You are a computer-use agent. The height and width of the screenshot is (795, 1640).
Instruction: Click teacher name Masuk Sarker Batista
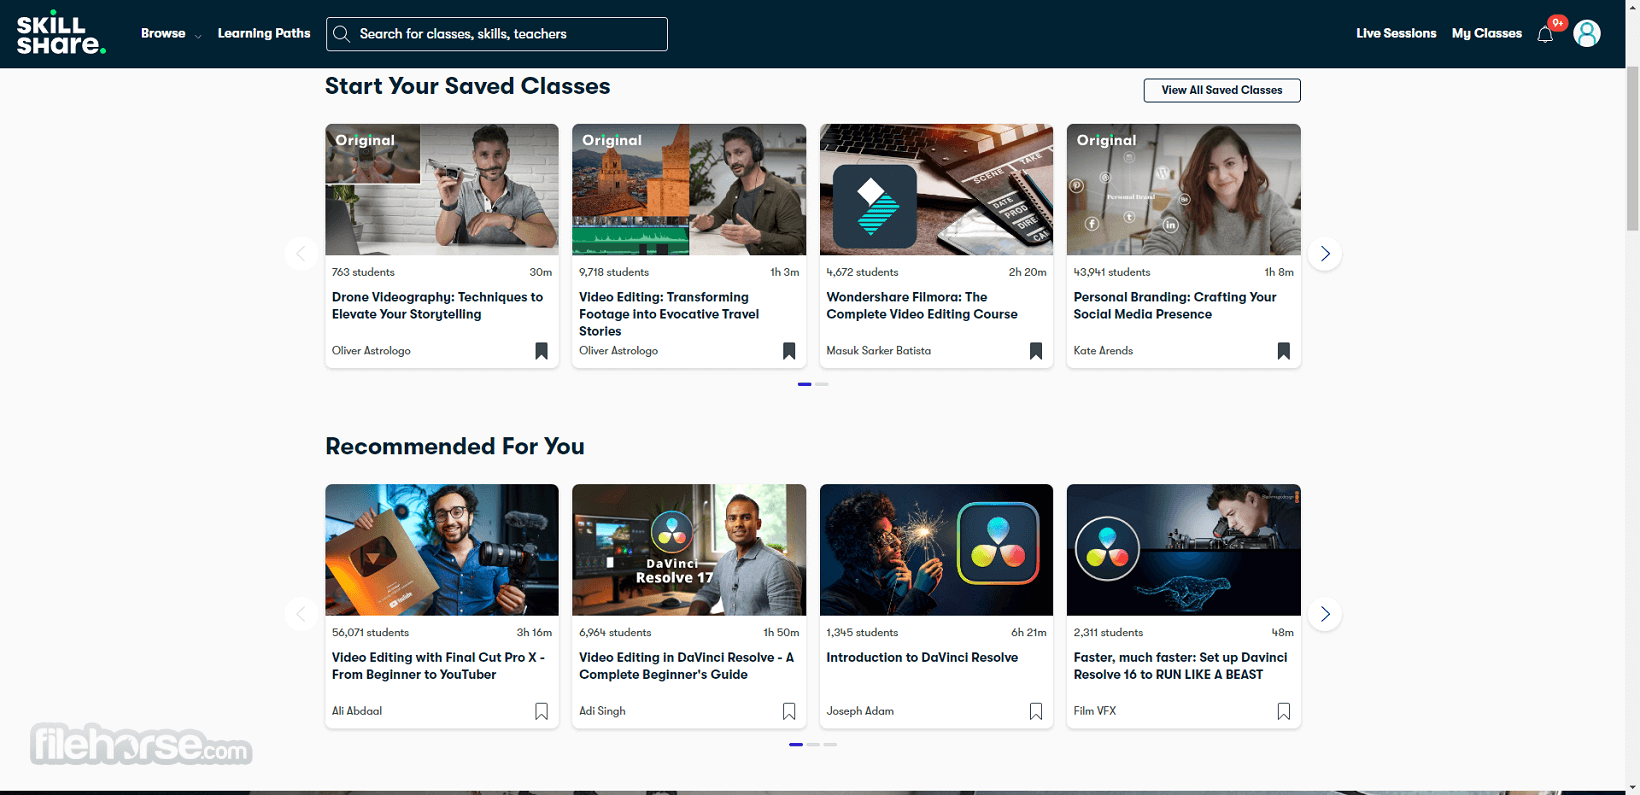click(878, 351)
